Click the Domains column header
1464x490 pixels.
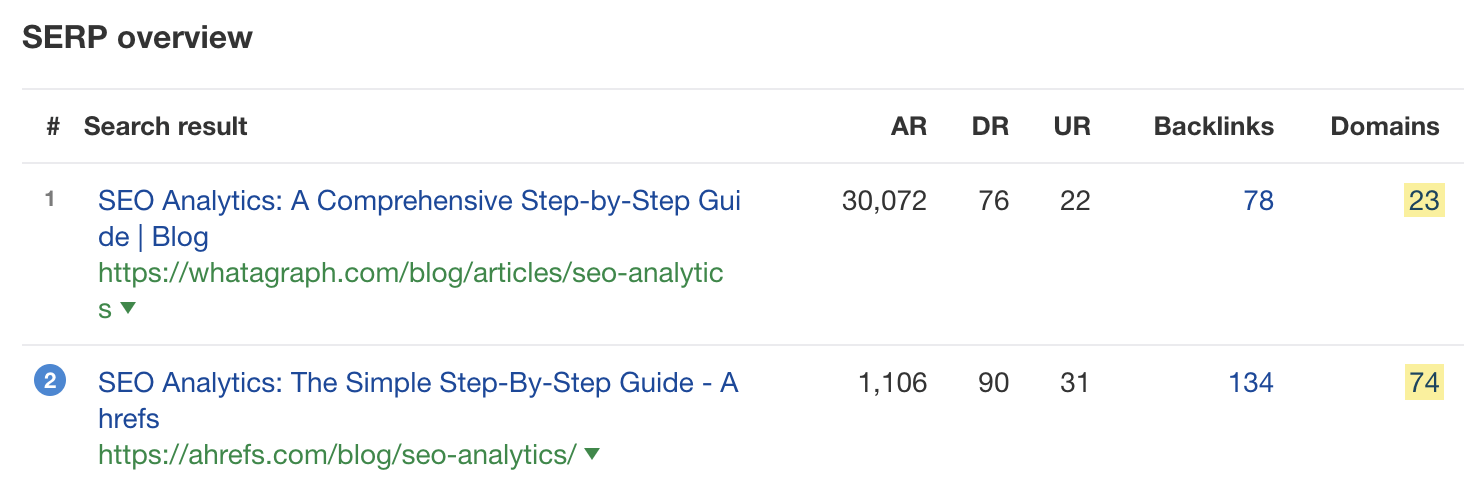point(1385,127)
